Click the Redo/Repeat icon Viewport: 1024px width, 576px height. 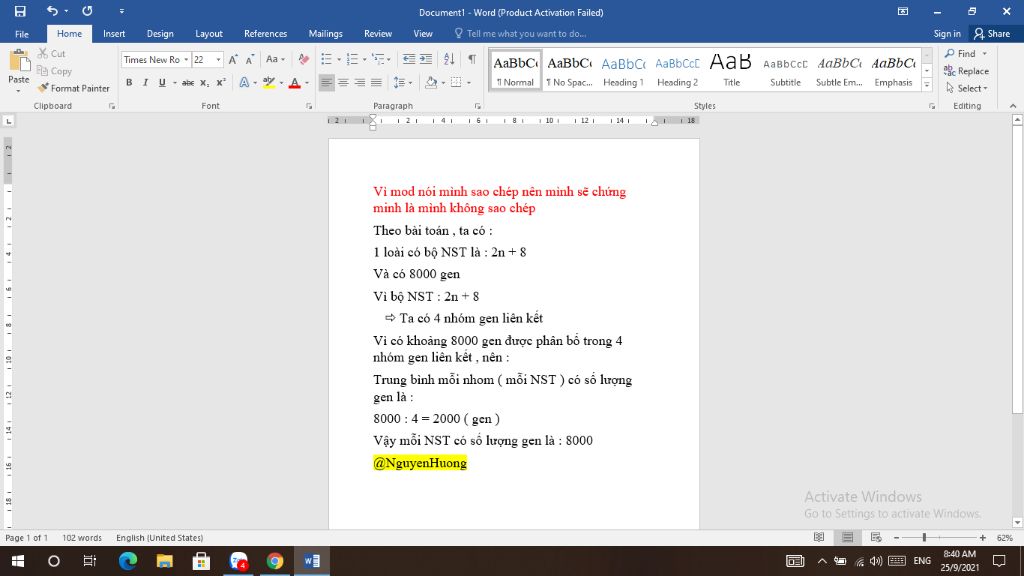[87, 11]
